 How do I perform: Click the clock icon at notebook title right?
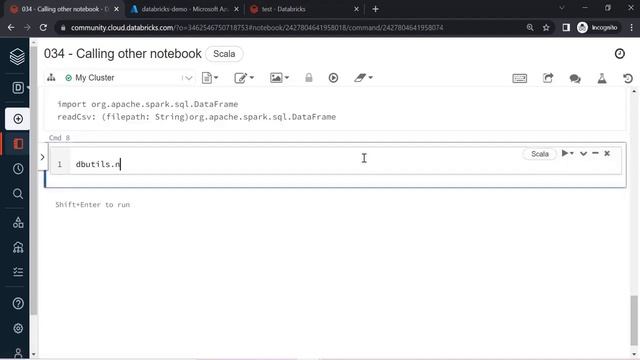pos(620,53)
